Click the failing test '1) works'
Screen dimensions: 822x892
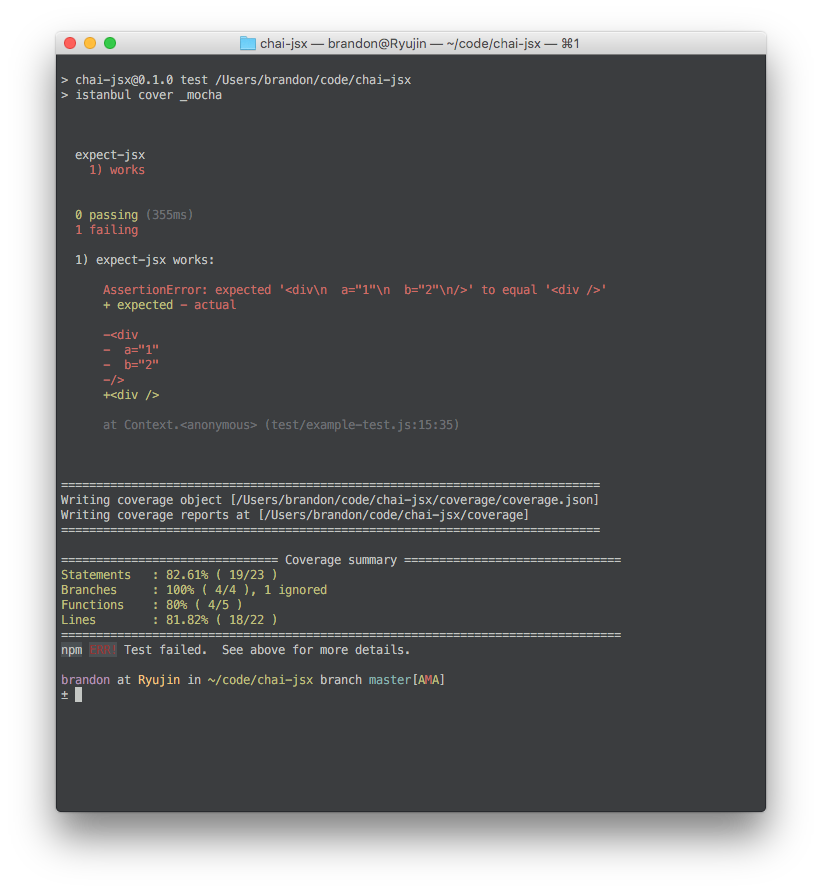(x=117, y=170)
